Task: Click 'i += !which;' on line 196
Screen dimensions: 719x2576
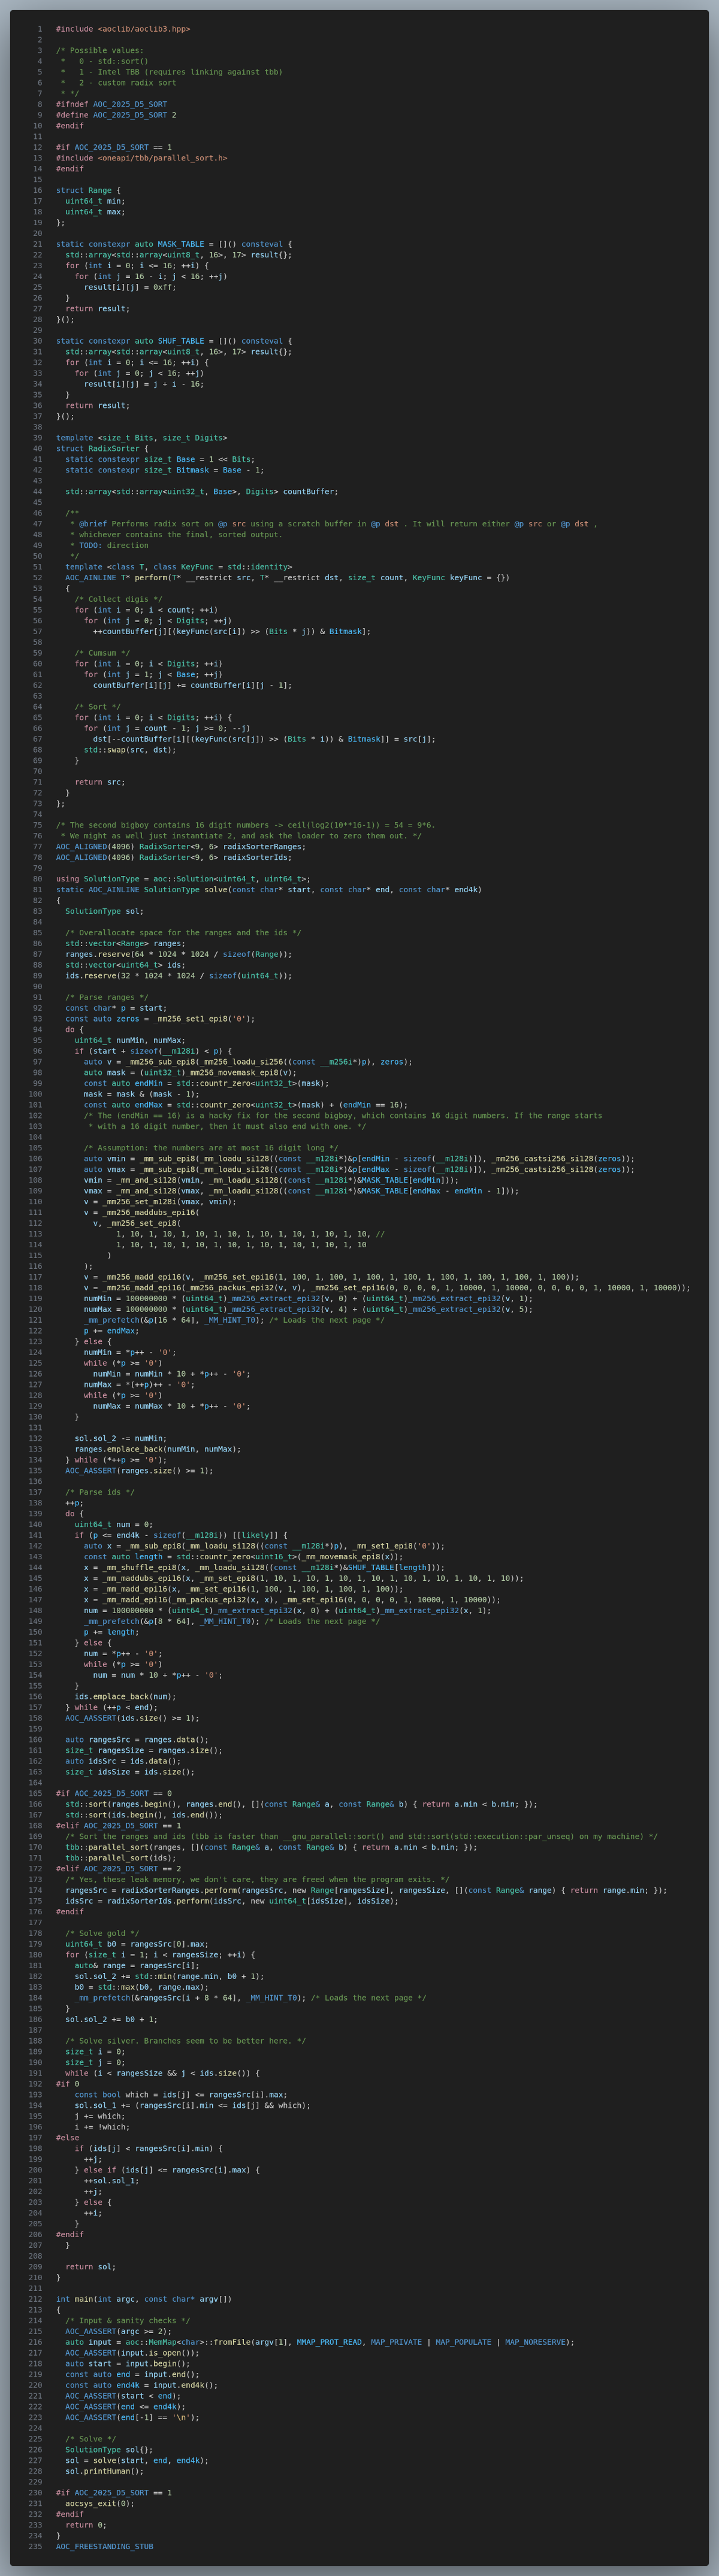Action: pos(102,2127)
